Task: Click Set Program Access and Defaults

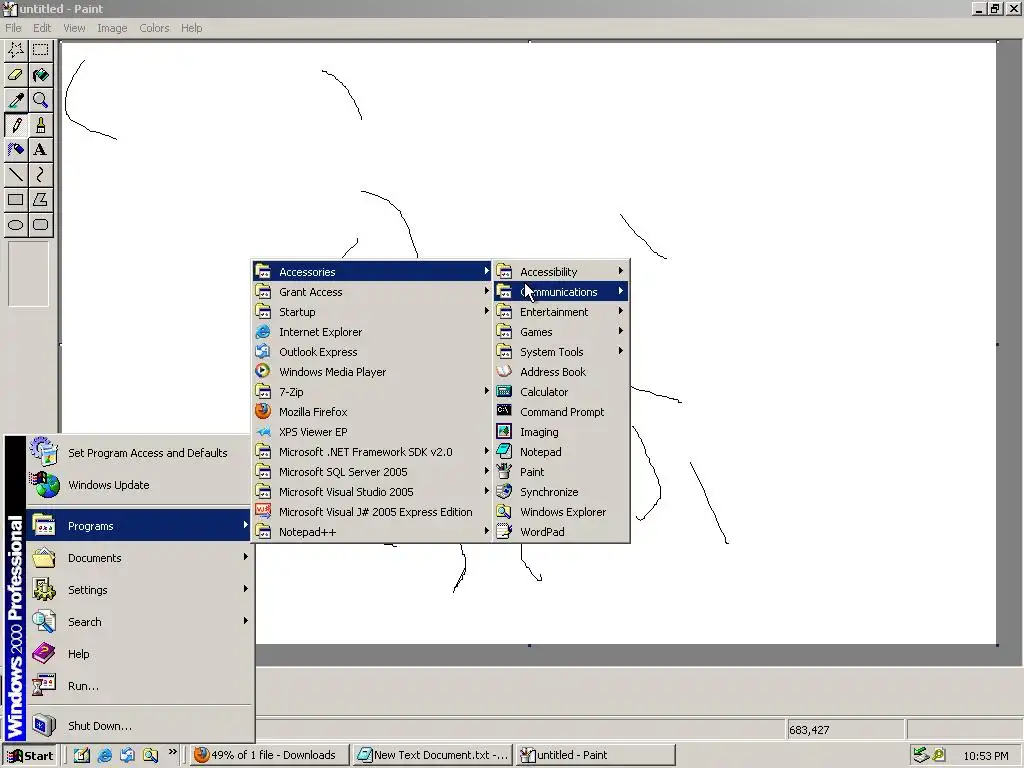Action: tap(139, 453)
